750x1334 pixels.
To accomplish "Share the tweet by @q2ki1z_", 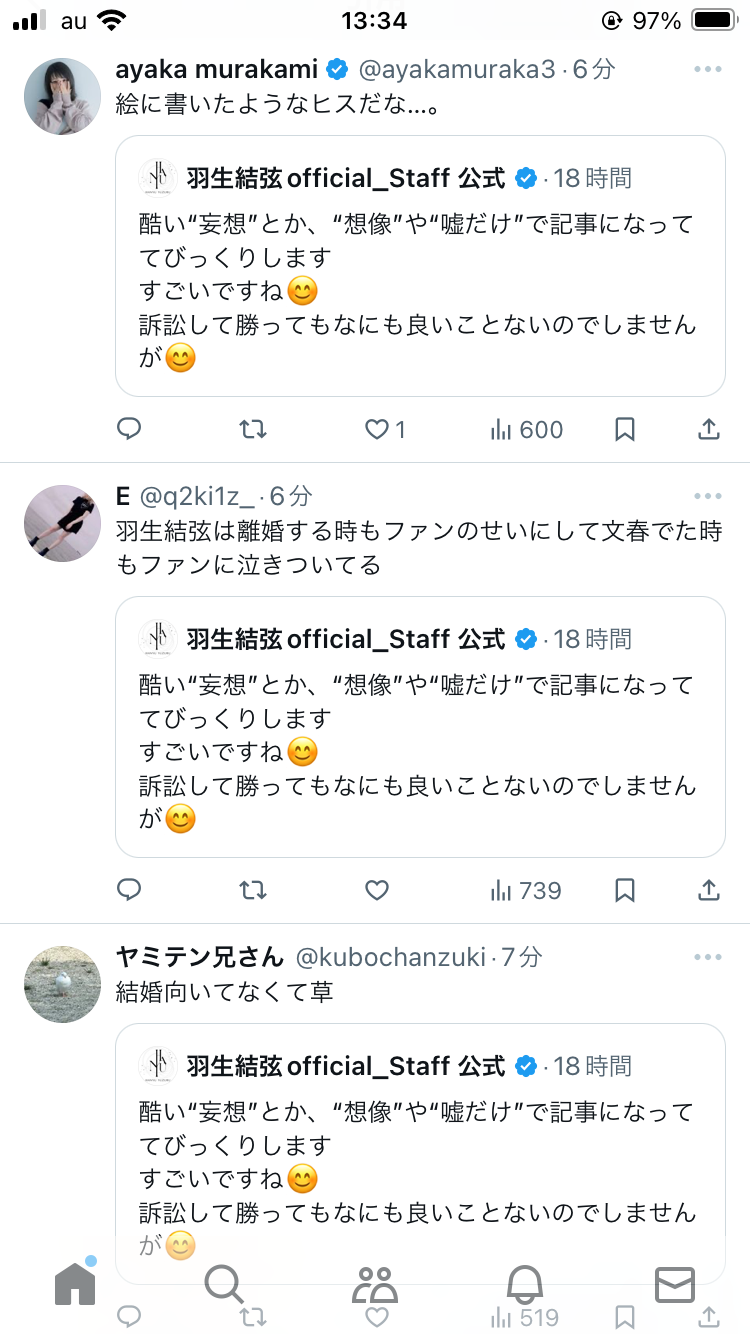I will 708,890.
